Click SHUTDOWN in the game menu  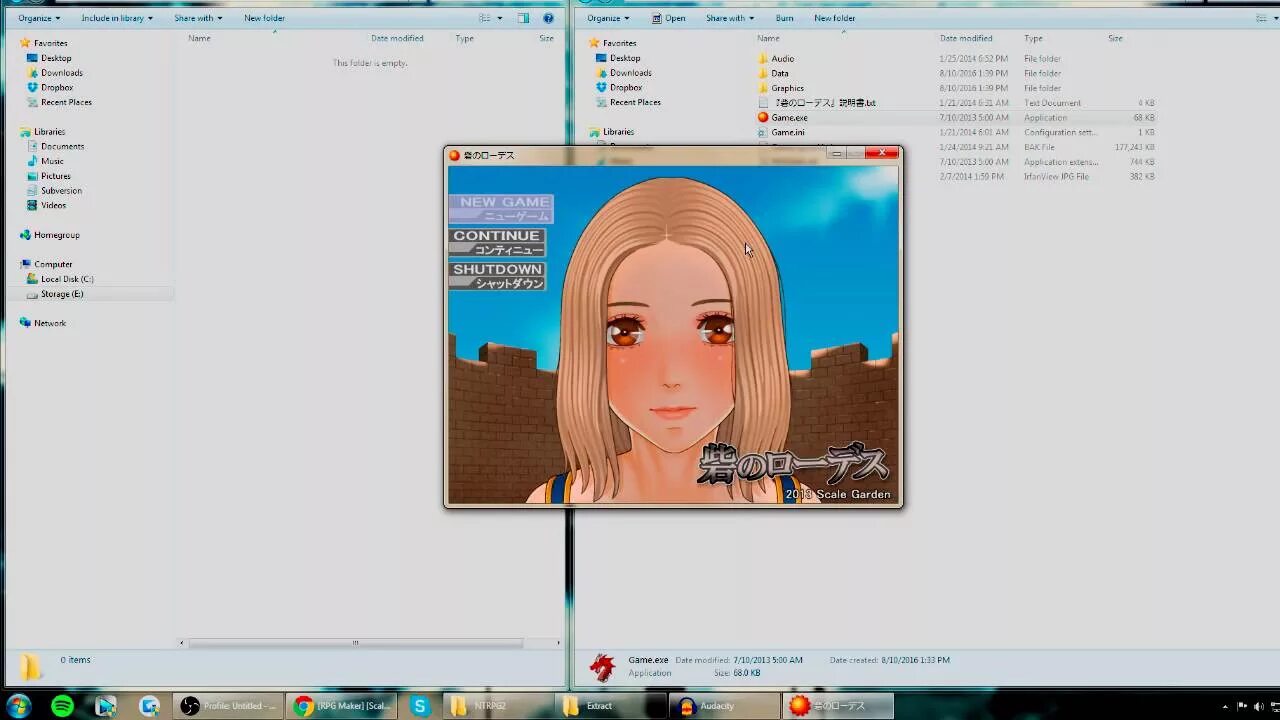coord(497,276)
